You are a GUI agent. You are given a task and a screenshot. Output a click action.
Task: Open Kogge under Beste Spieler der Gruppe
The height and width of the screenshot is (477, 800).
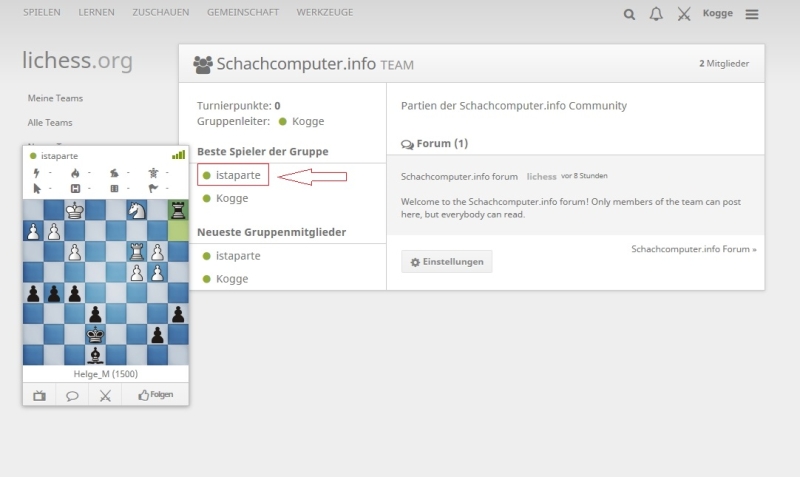pyautogui.click(x=232, y=198)
